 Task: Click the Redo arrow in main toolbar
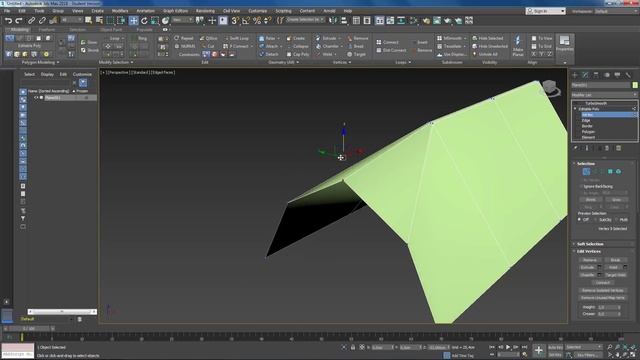click(19, 20)
